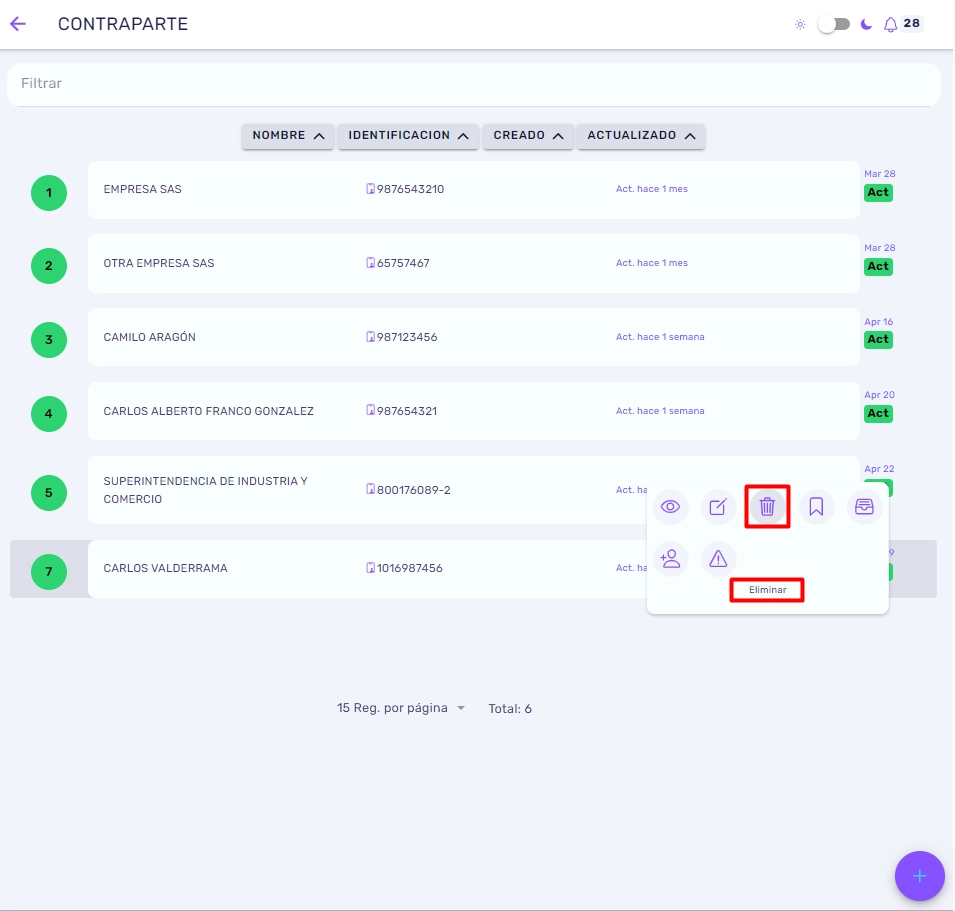Focus the Filtrar search field

pos(474,83)
